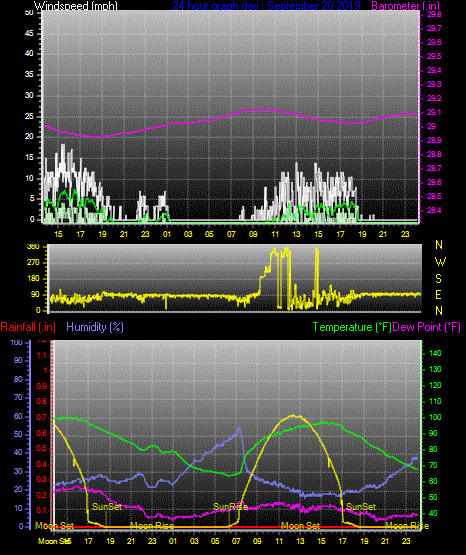Click the 'Moon Set' label near hour 13
Screen dimensions: 466x555
click(300, 526)
